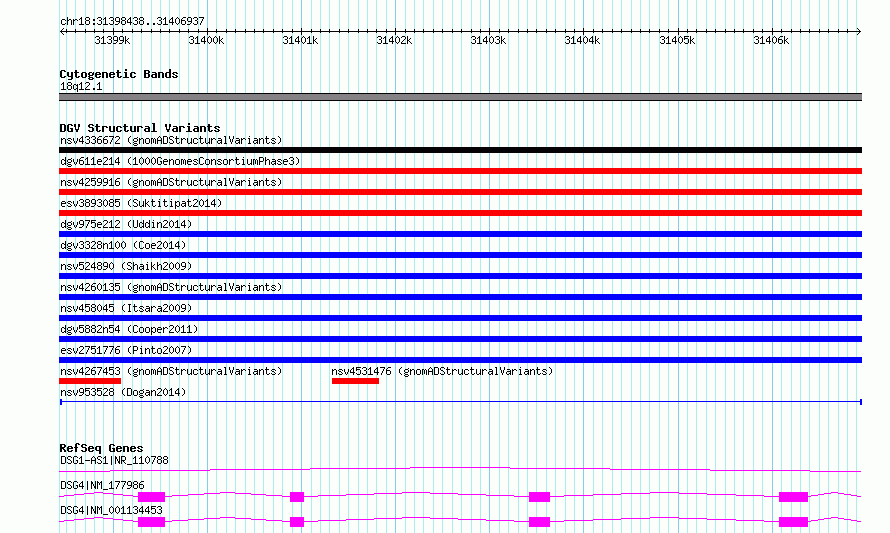Open variant label nsv953528 (Dogan2014)
Screen dimensions: 890x533
tap(123, 392)
